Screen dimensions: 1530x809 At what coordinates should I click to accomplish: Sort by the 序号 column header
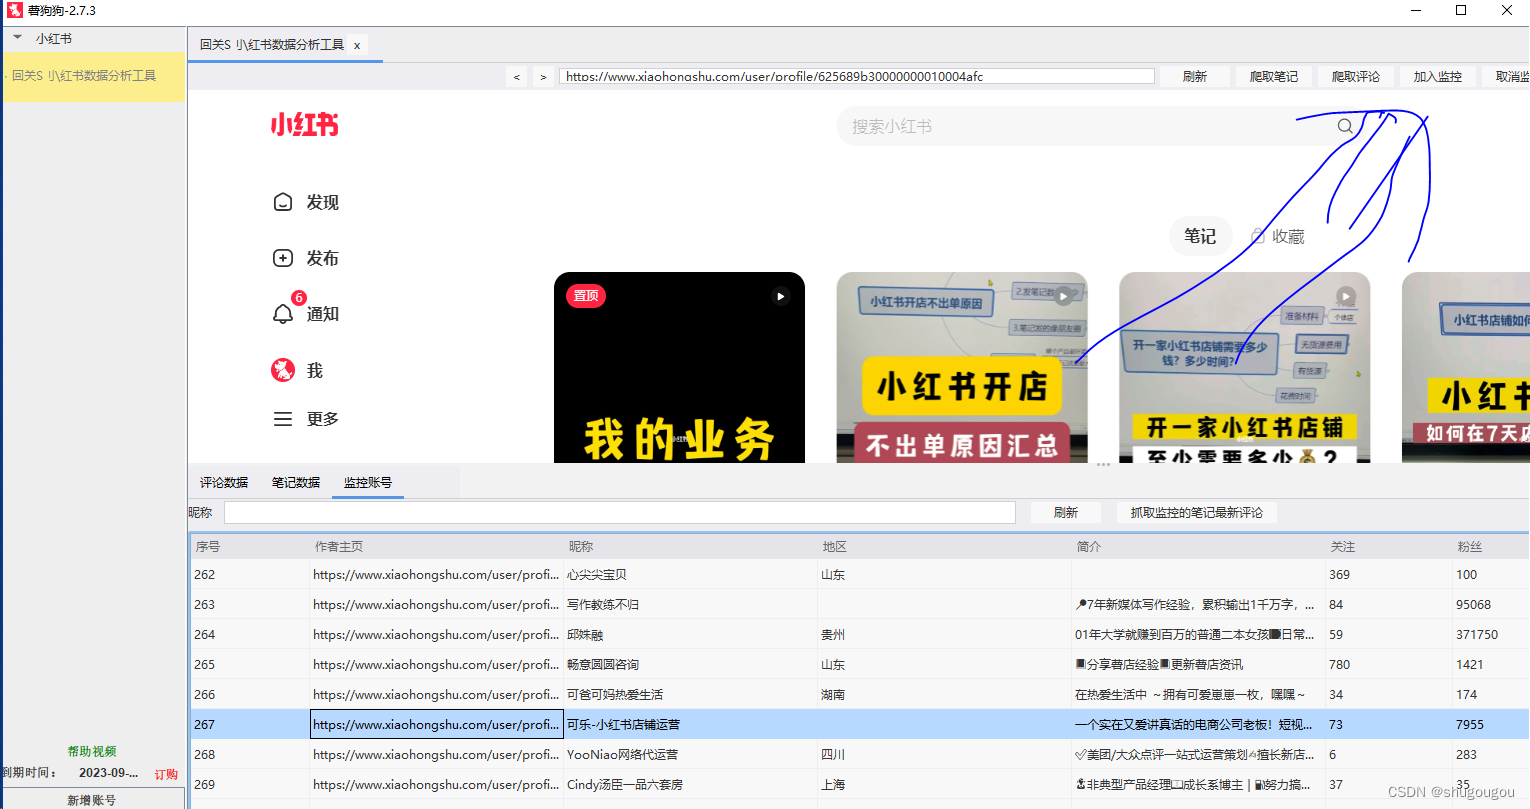250,546
